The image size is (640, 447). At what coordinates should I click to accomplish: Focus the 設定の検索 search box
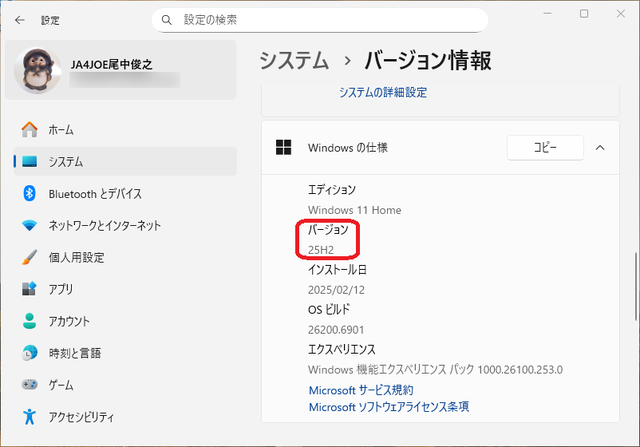320,20
